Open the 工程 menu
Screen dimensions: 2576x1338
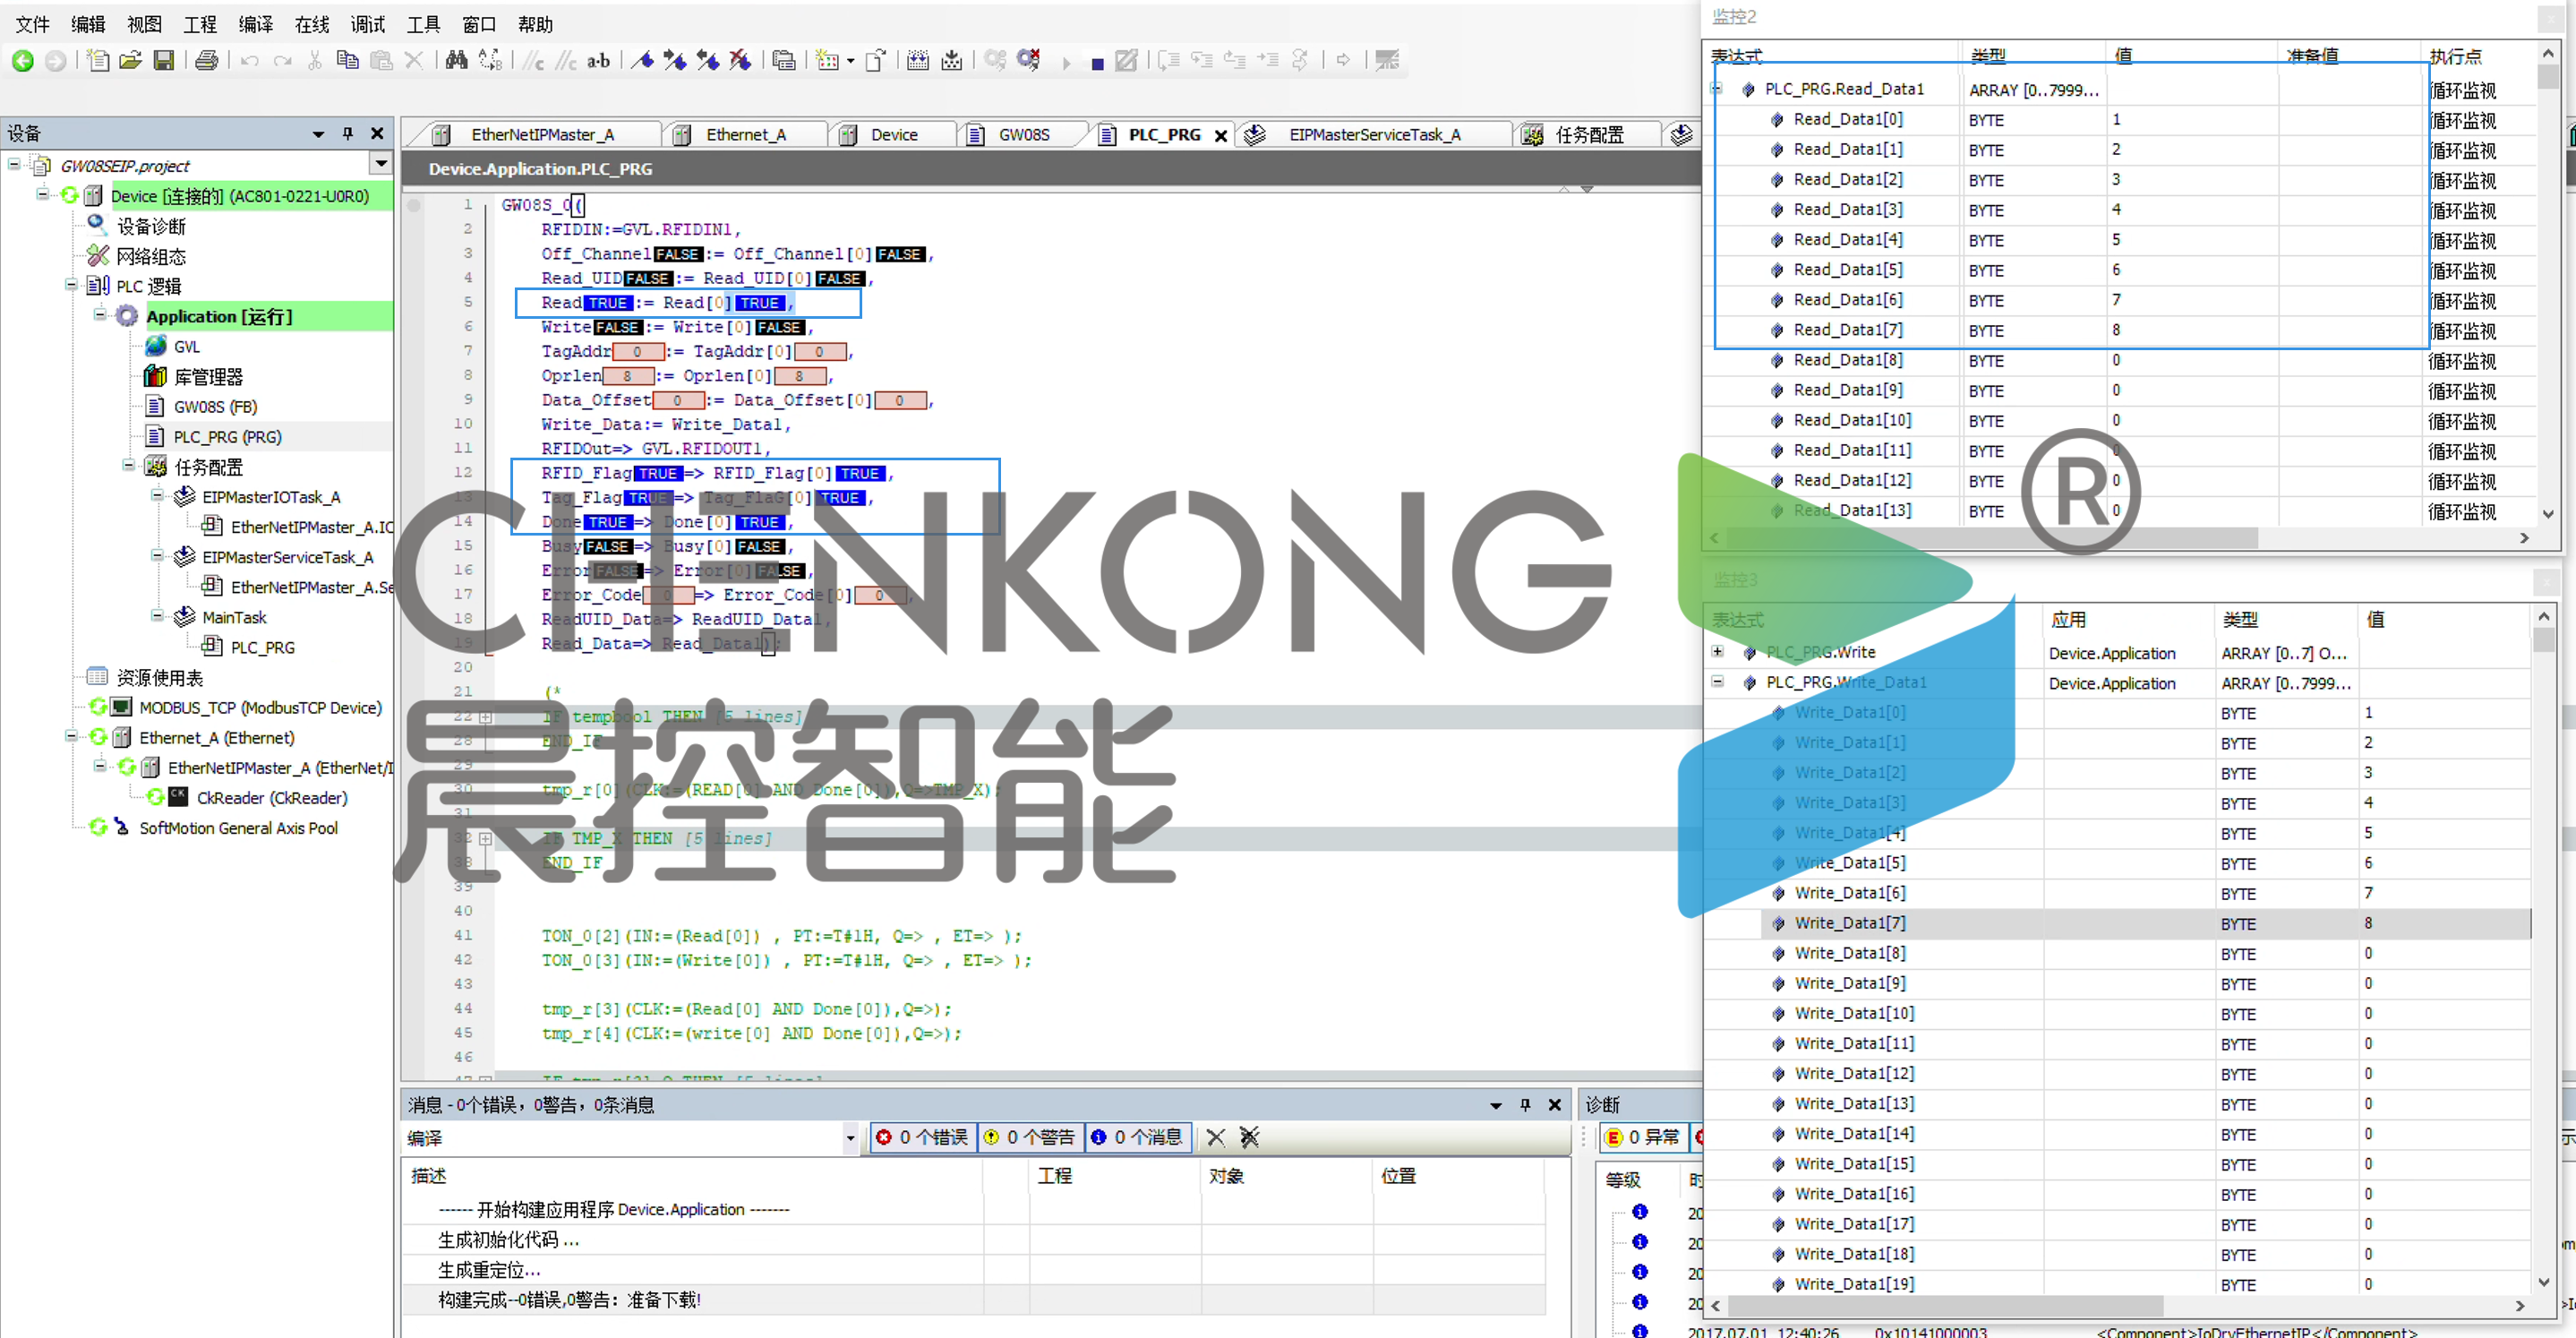199,24
